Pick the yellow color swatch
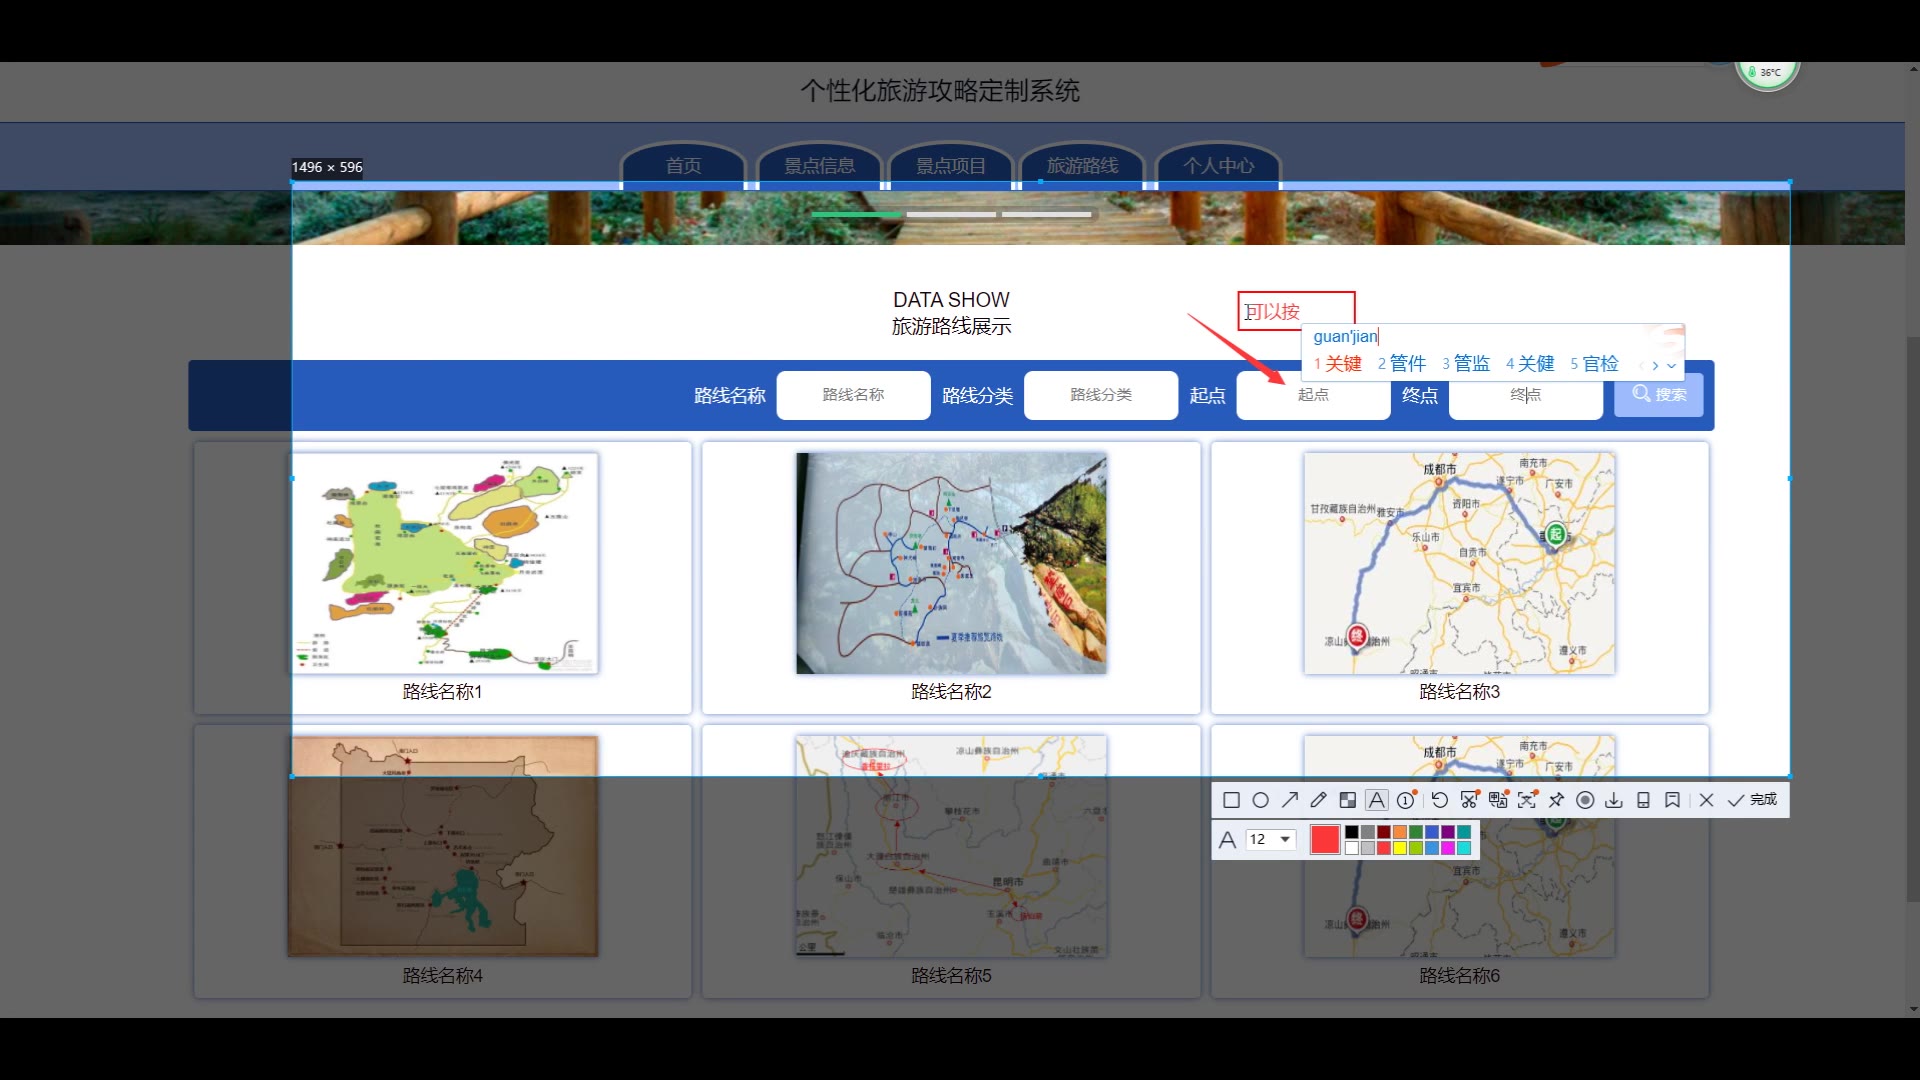The image size is (1920, 1080). (x=1400, y=848)
